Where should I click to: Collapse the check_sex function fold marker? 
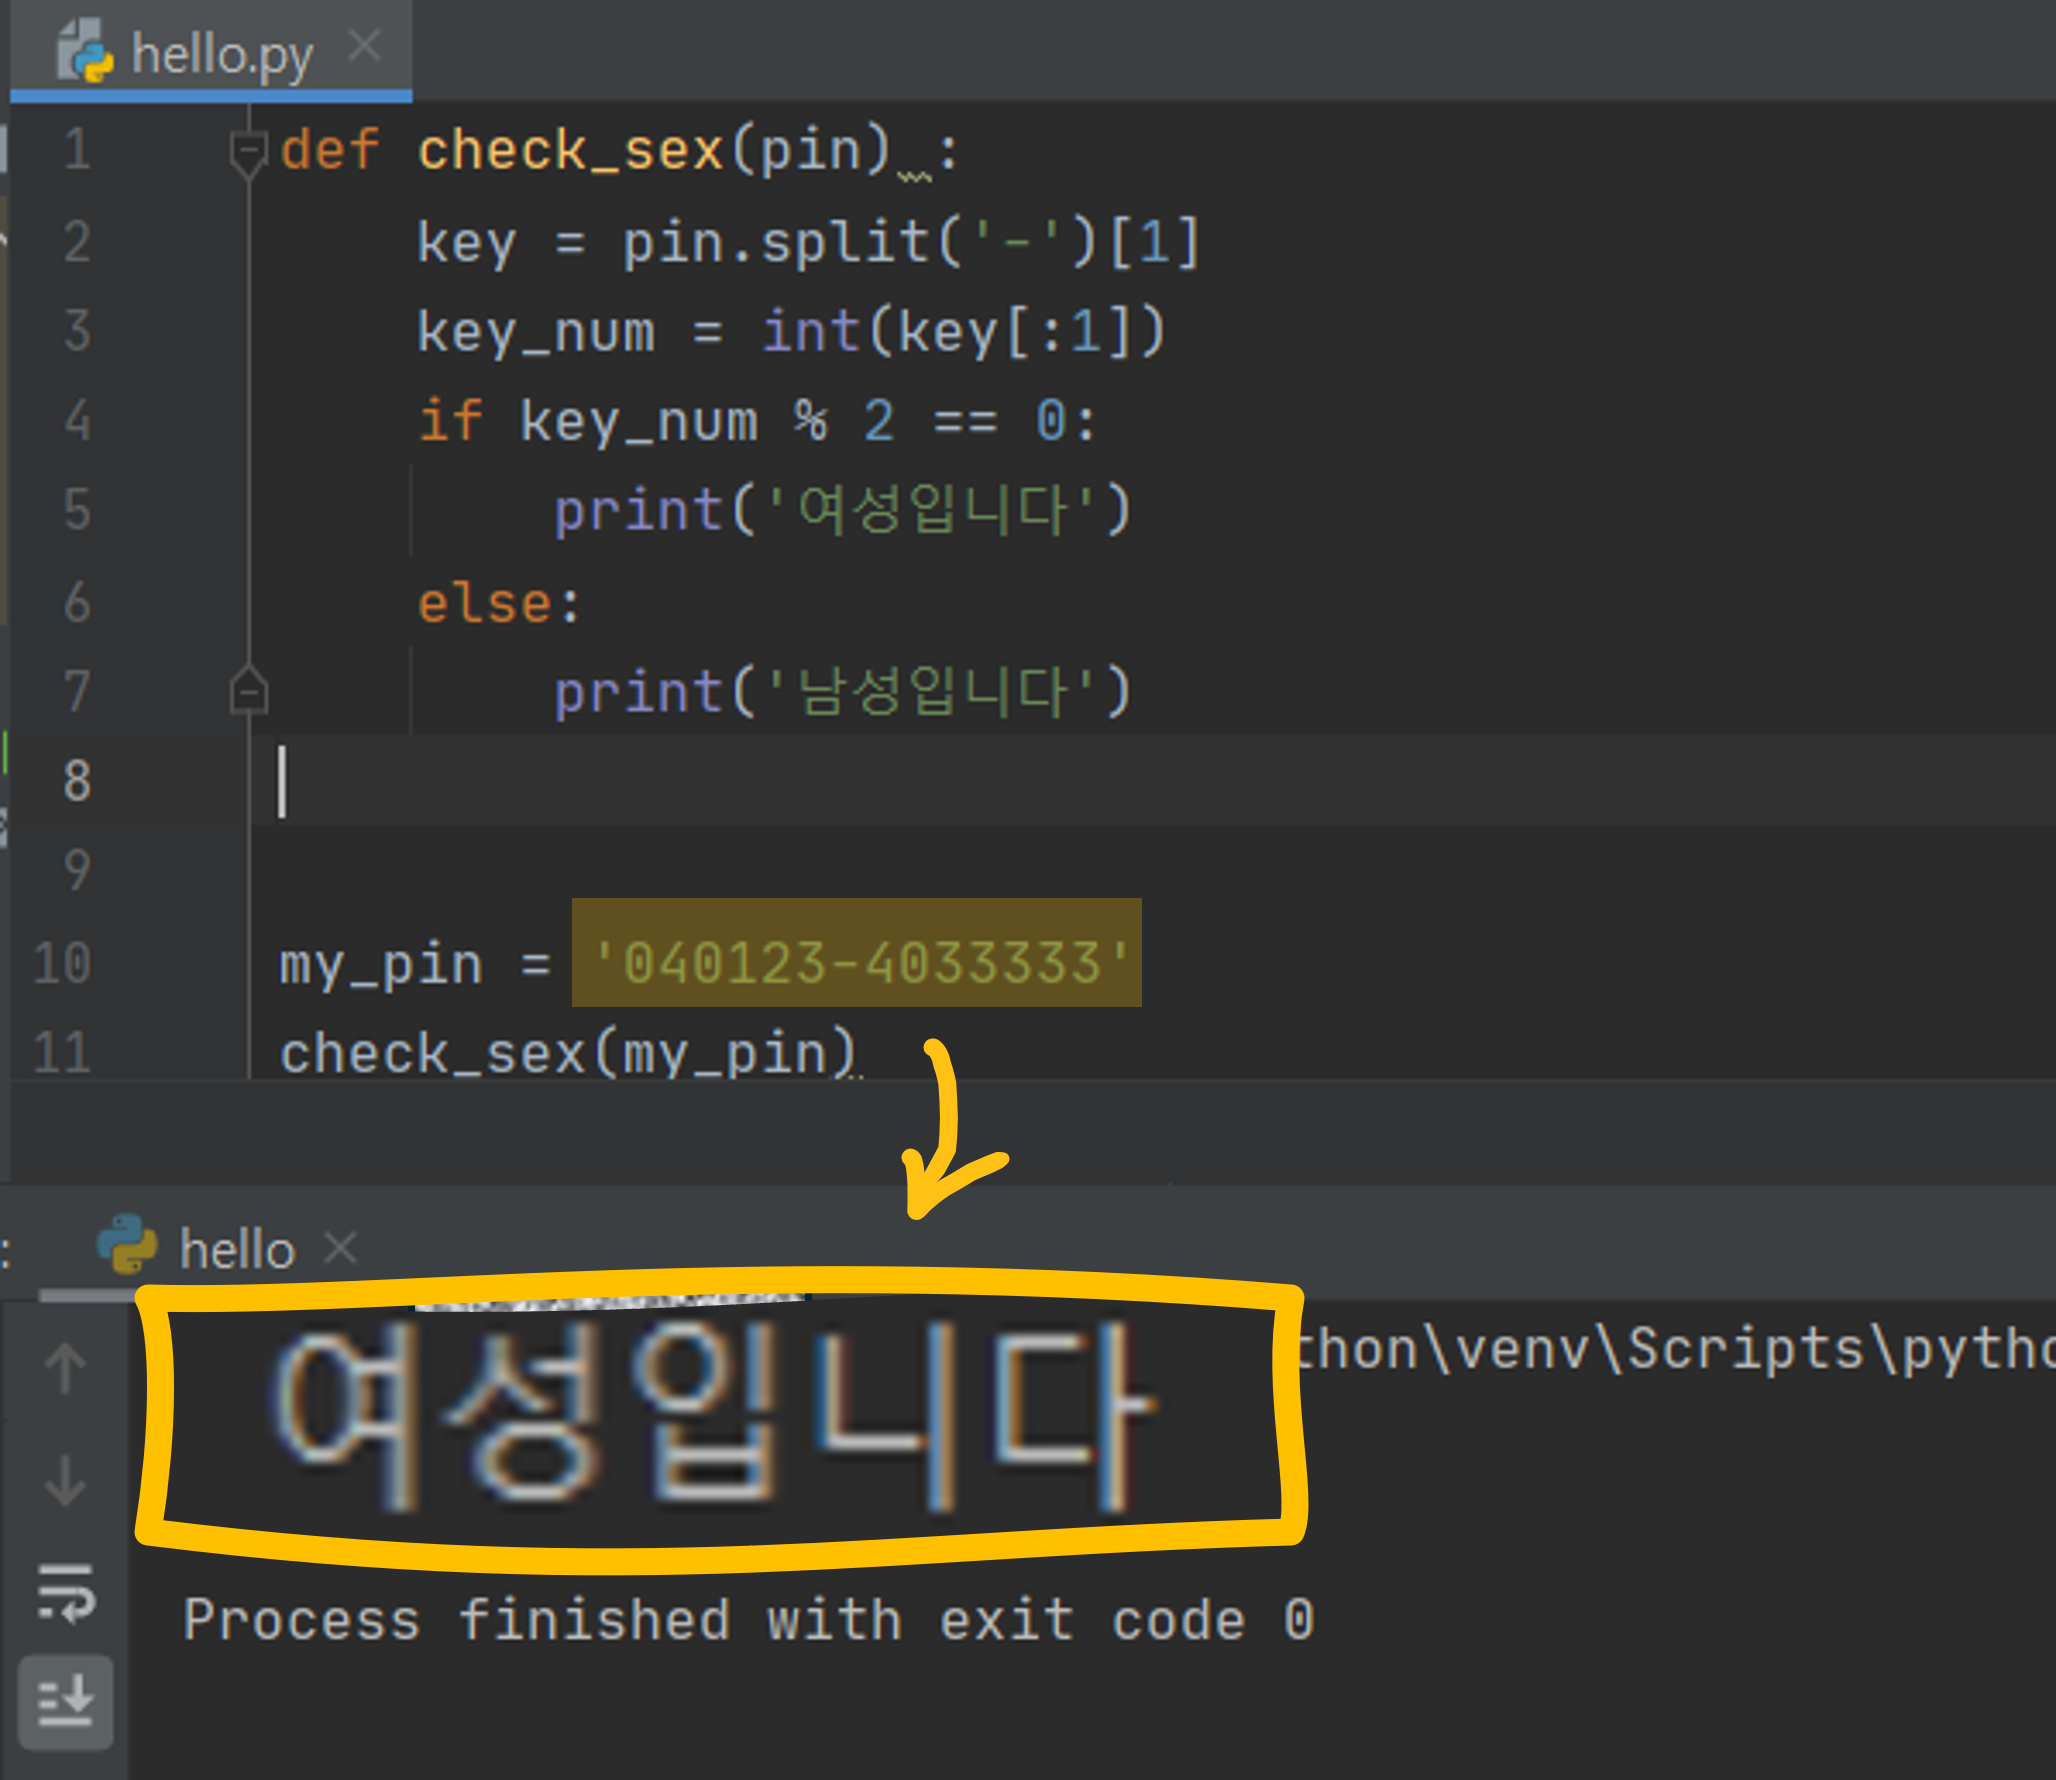tap(247, 152)
